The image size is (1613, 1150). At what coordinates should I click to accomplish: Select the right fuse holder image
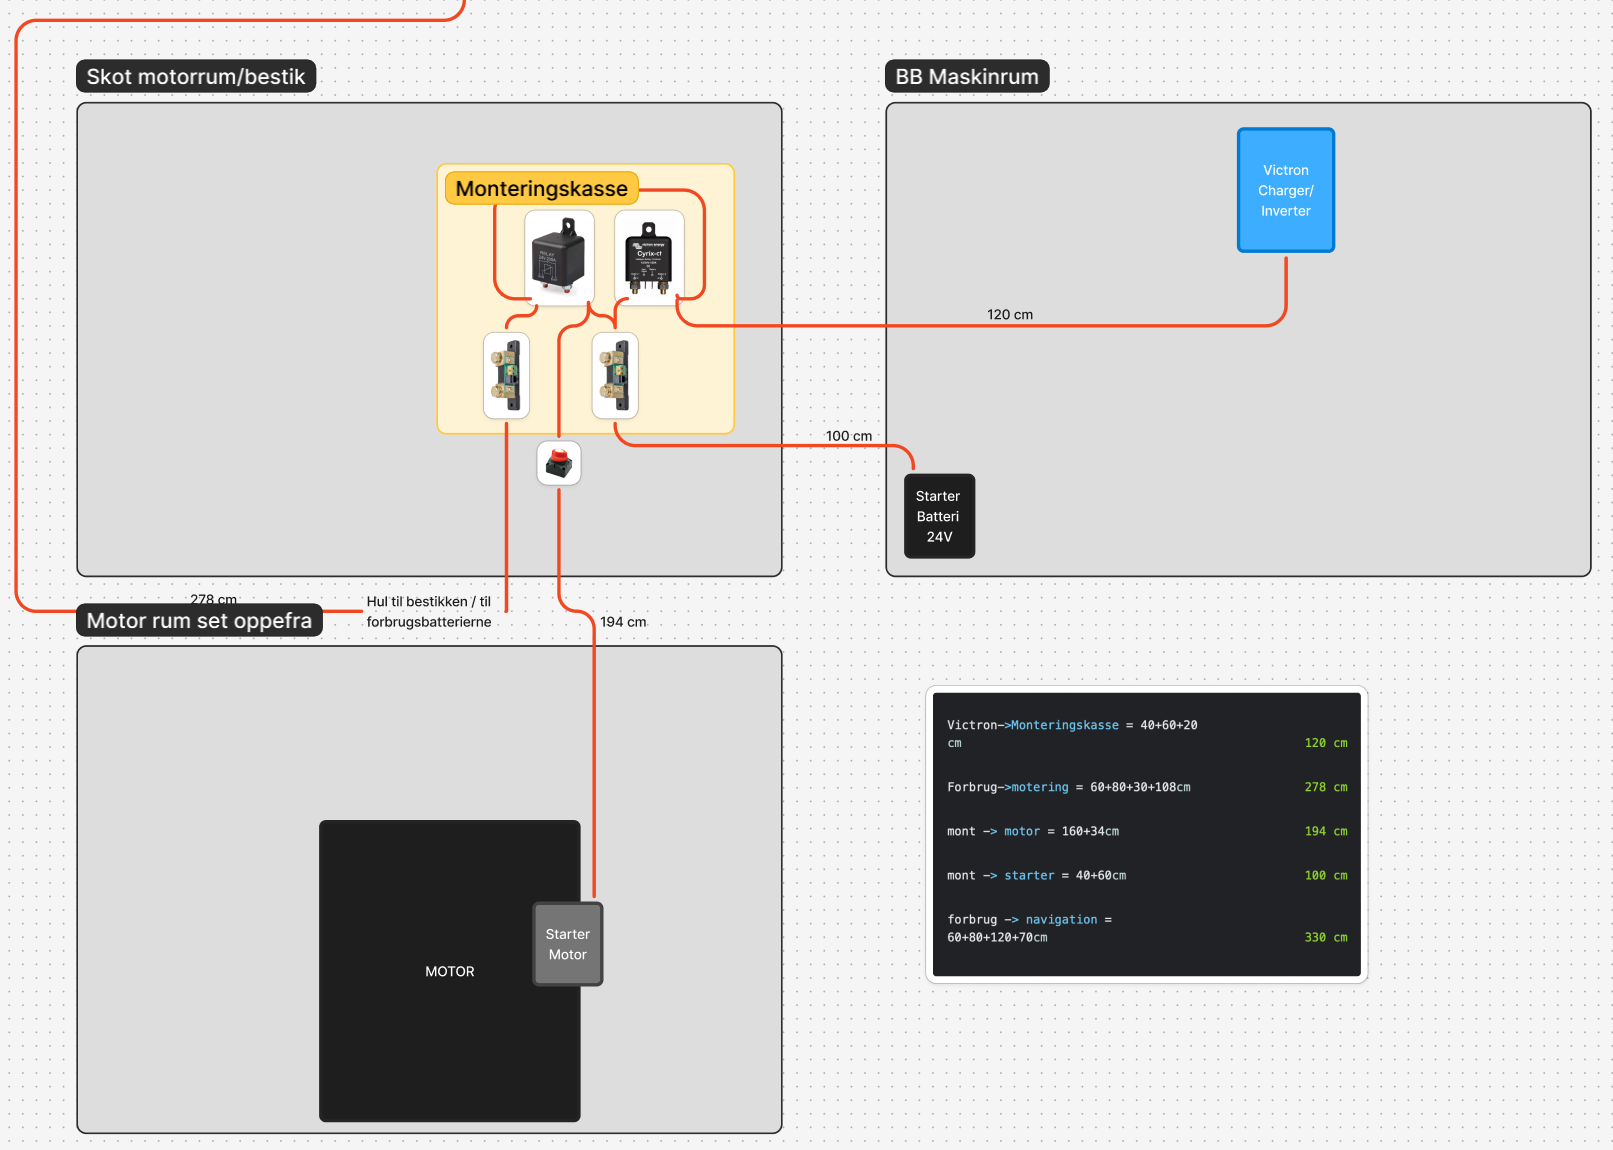615,376
